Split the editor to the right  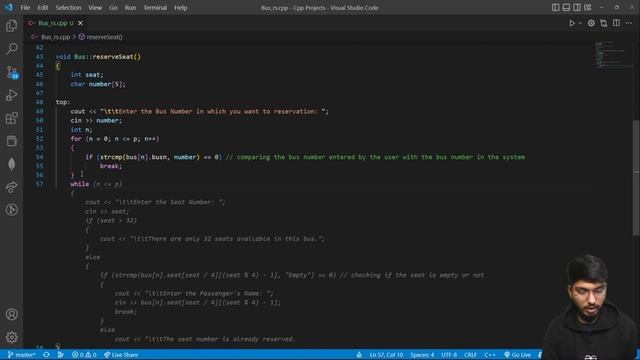pyautogui.click(x=616, y=23)
